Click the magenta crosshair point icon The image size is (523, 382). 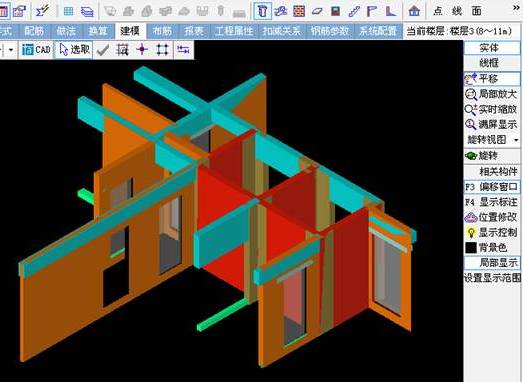(142, 50)
